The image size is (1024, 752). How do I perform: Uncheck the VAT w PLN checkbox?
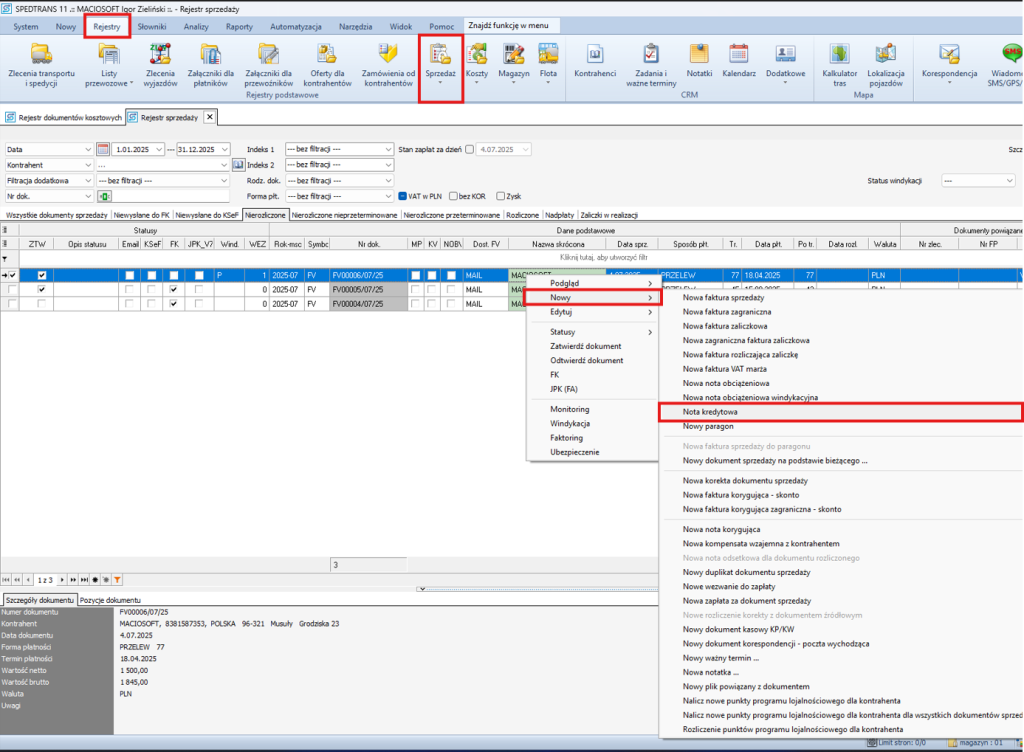click(x=402, y=197)
